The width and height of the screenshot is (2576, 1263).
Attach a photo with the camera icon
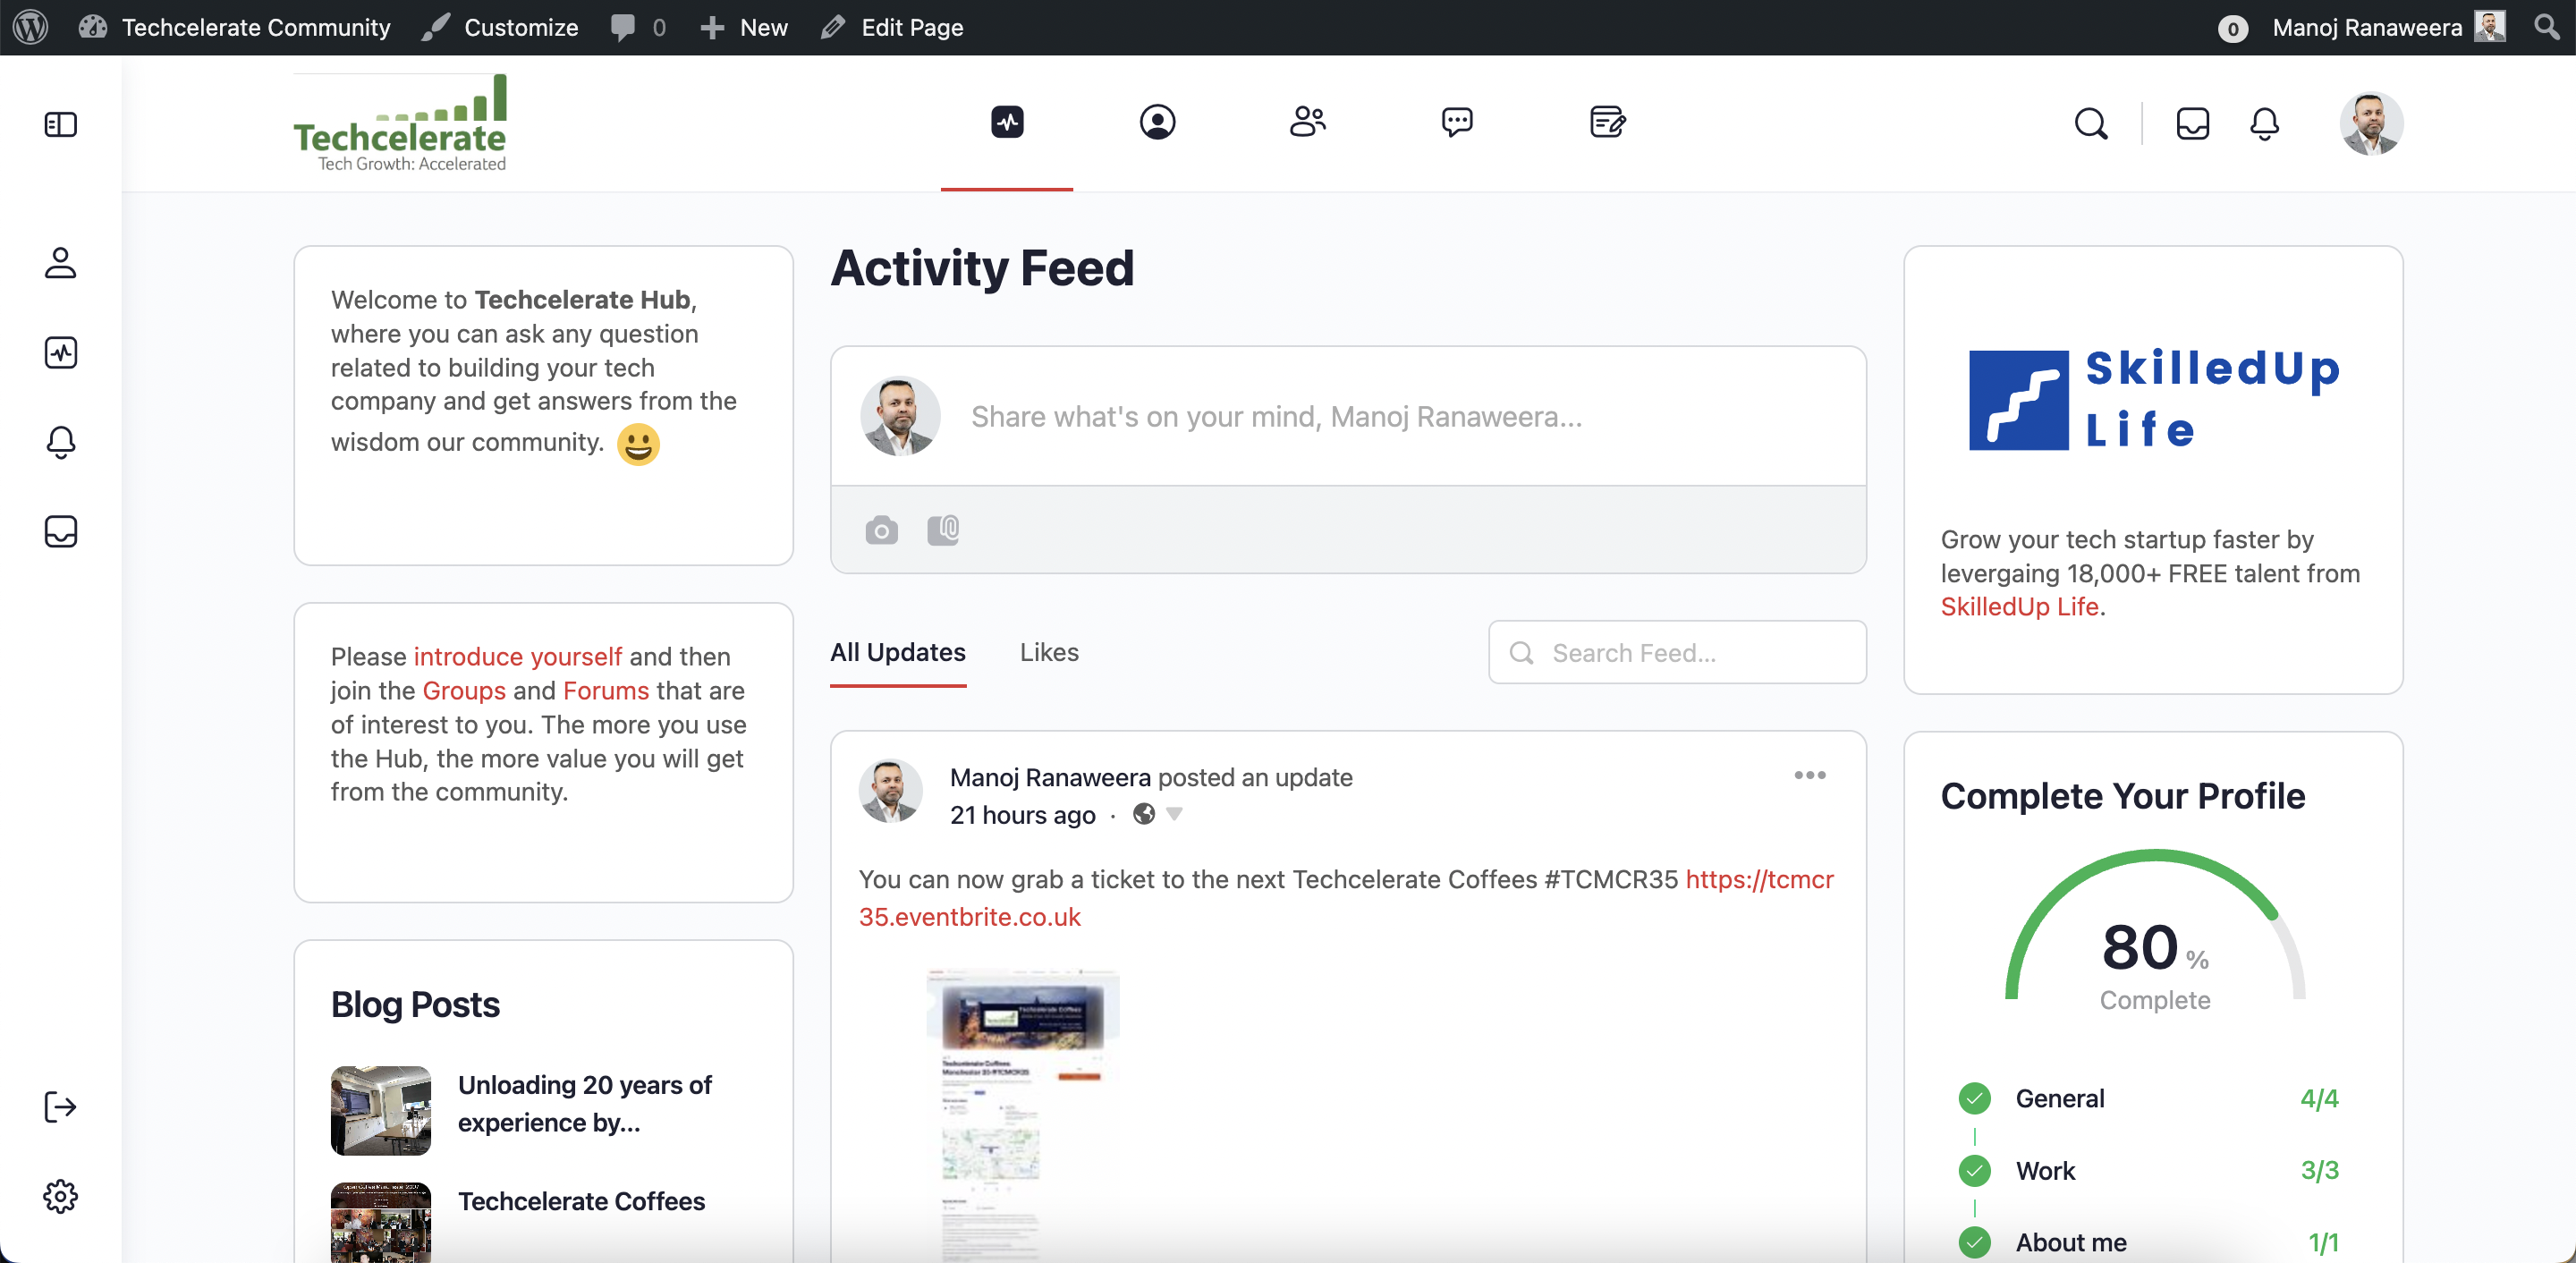click(881, 530)
